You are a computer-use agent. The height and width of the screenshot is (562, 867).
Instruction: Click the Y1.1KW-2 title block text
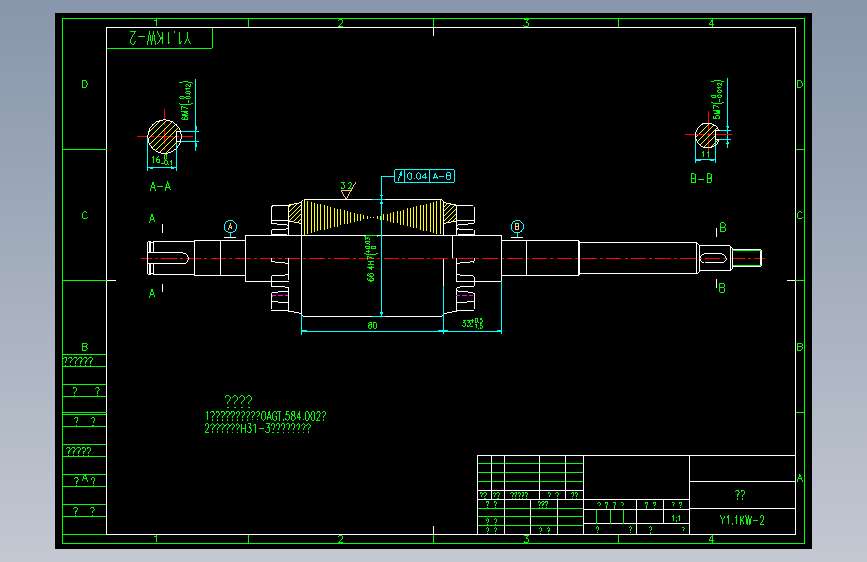pyautogui.click(x=741, y=521)
